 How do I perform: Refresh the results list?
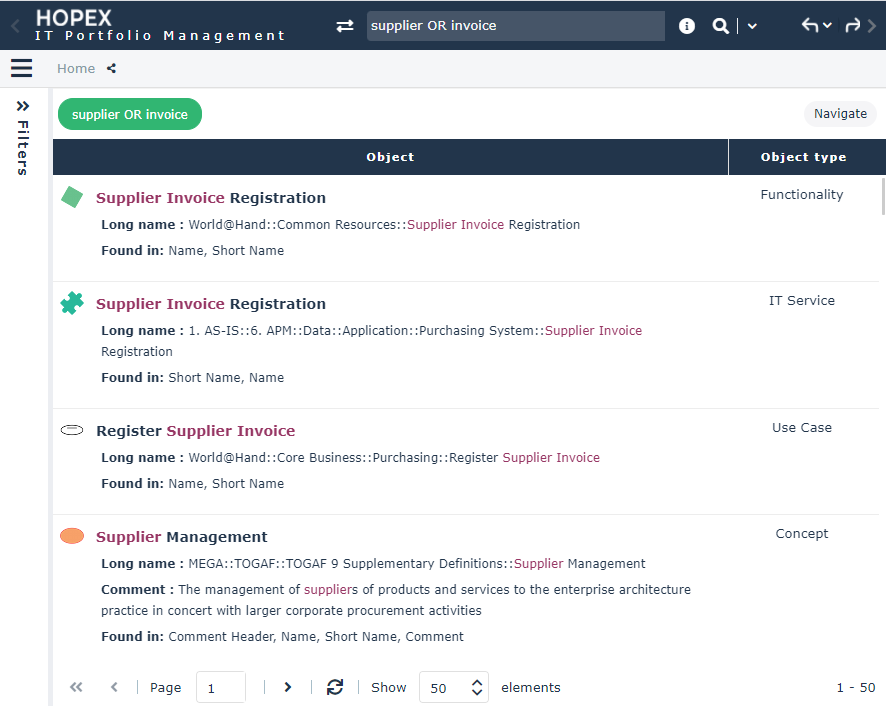click(335, 687)
